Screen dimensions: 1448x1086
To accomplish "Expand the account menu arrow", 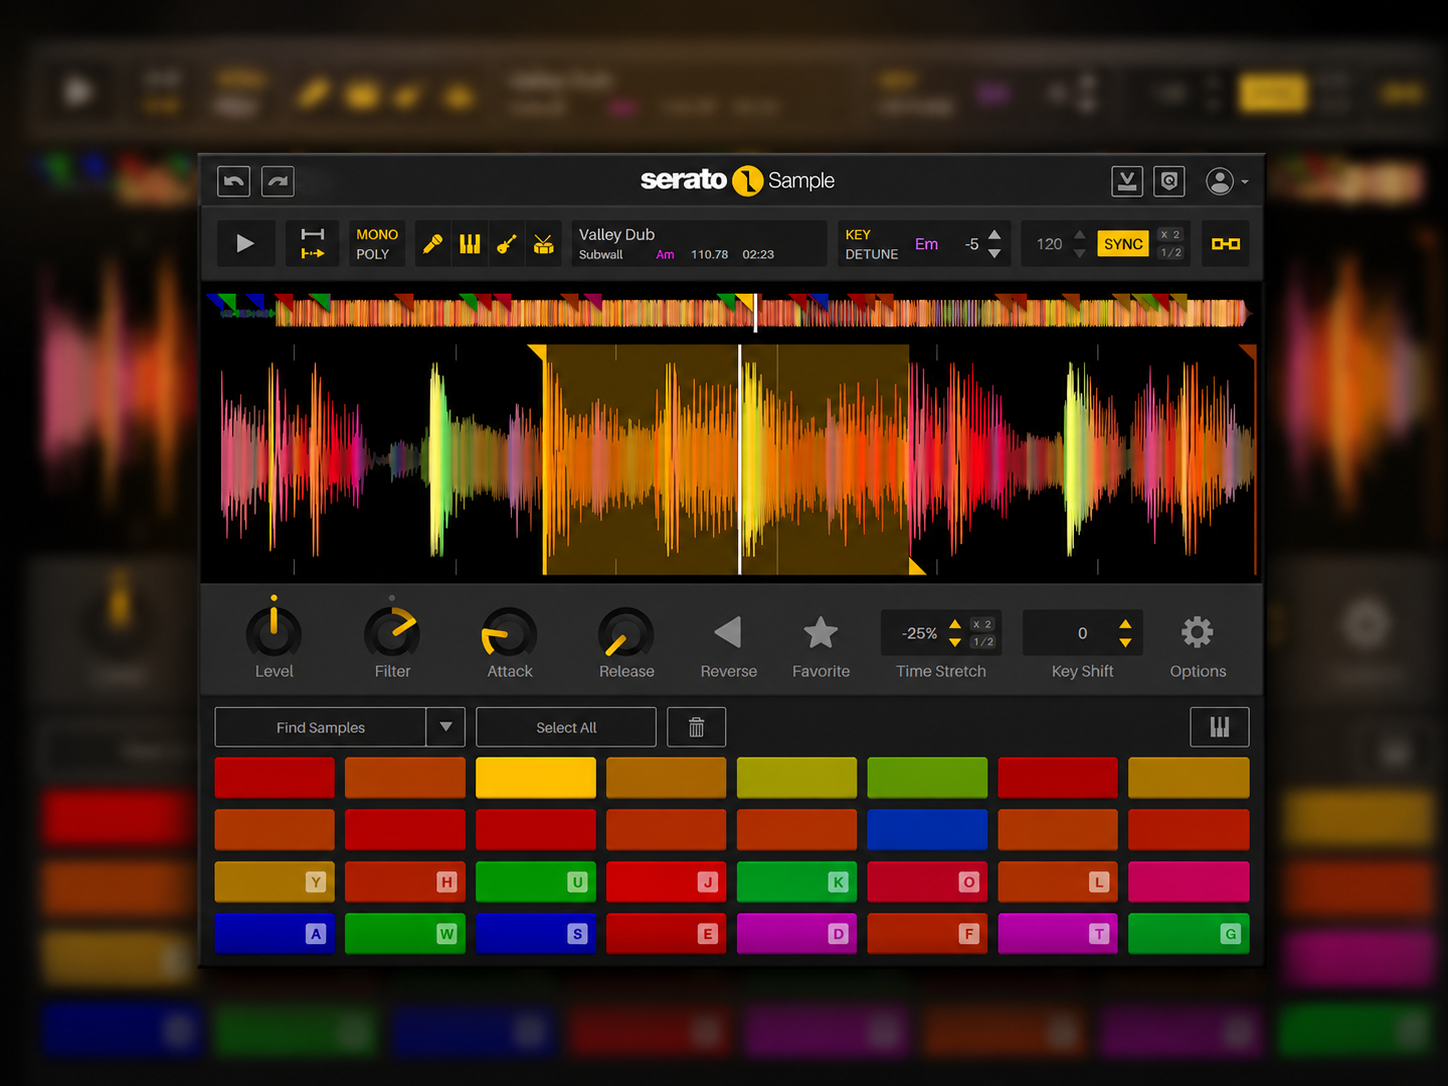I will point(1244,182).
